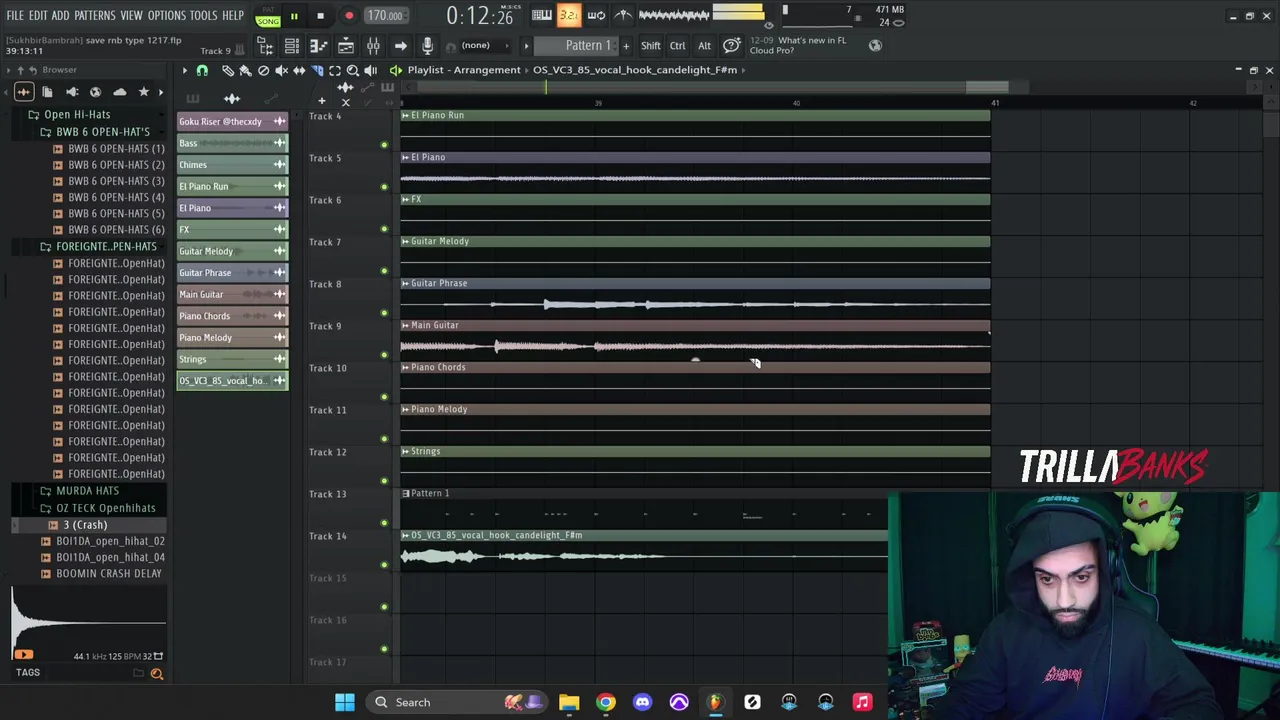Mute Track 4 via its green dot
This screenshot has width=1280, height=720.
tap(384, 146)
